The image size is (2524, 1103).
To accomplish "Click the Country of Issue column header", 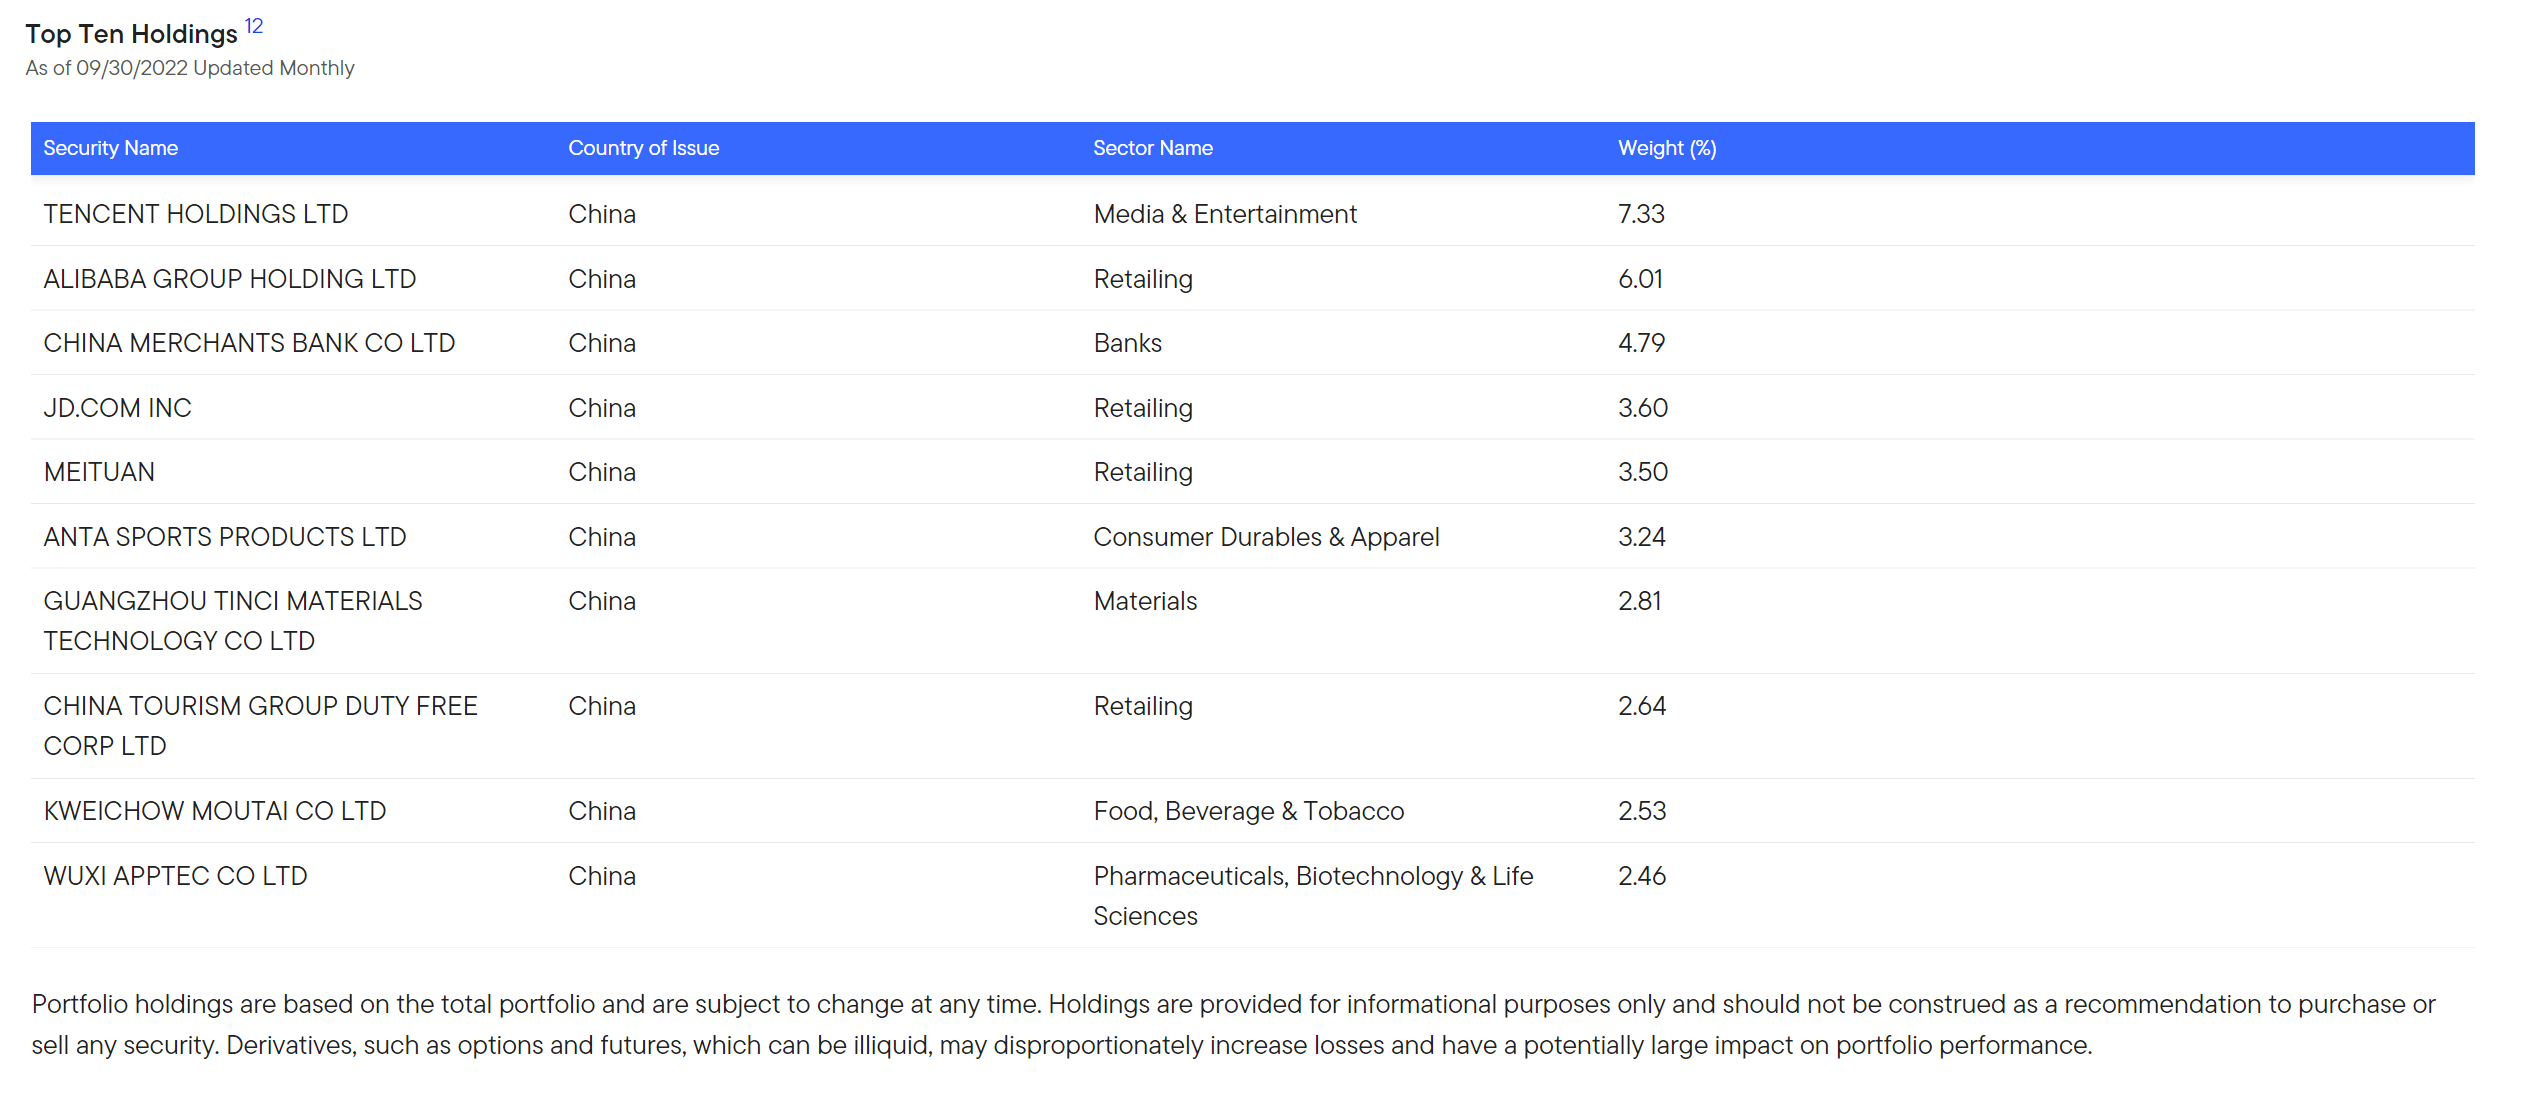I will point(644,148).
